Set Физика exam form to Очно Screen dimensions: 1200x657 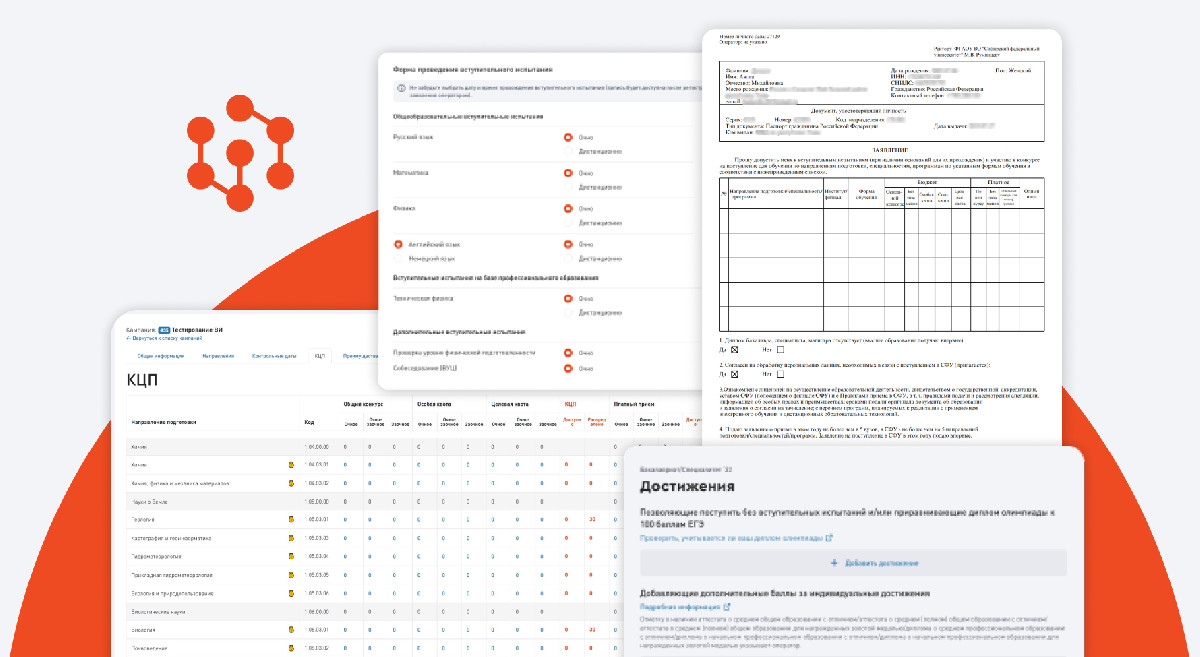[568, 208]
